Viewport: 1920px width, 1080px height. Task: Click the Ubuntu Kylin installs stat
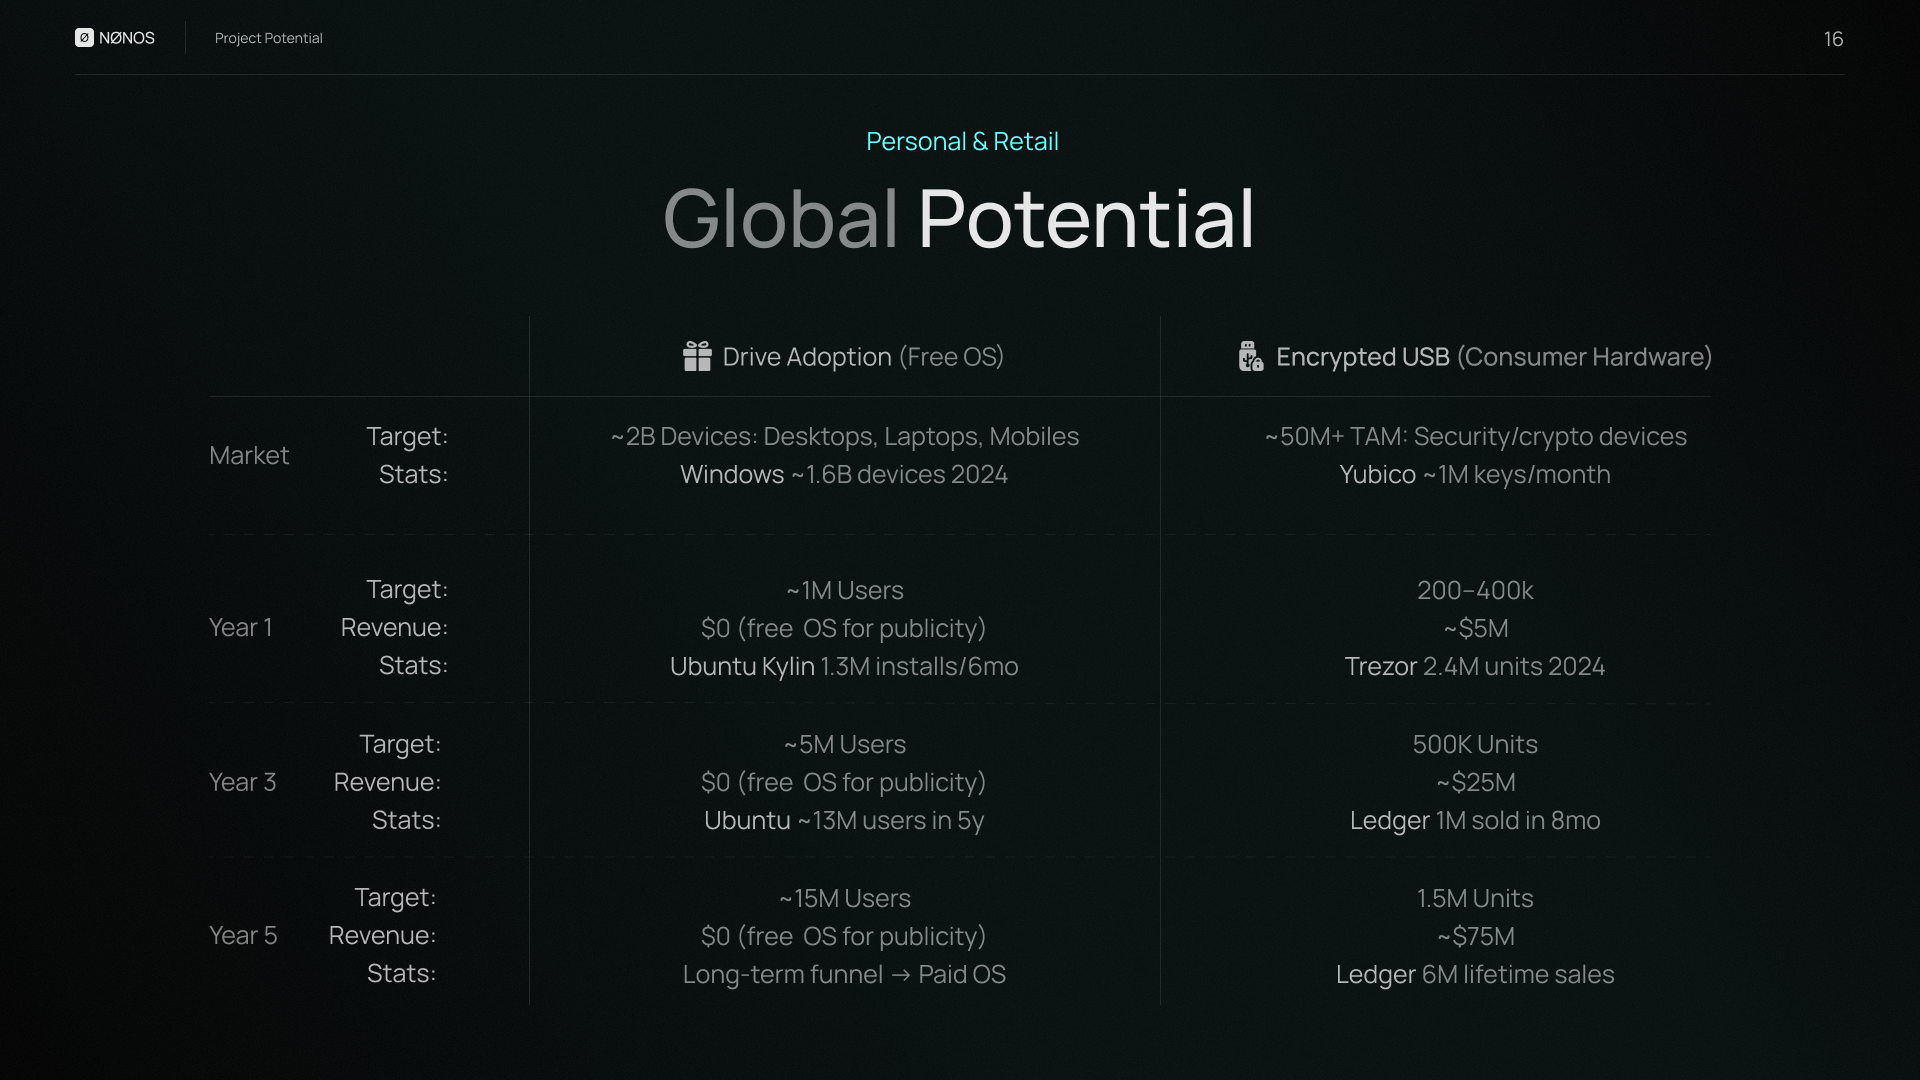click(x=843, y=666)
